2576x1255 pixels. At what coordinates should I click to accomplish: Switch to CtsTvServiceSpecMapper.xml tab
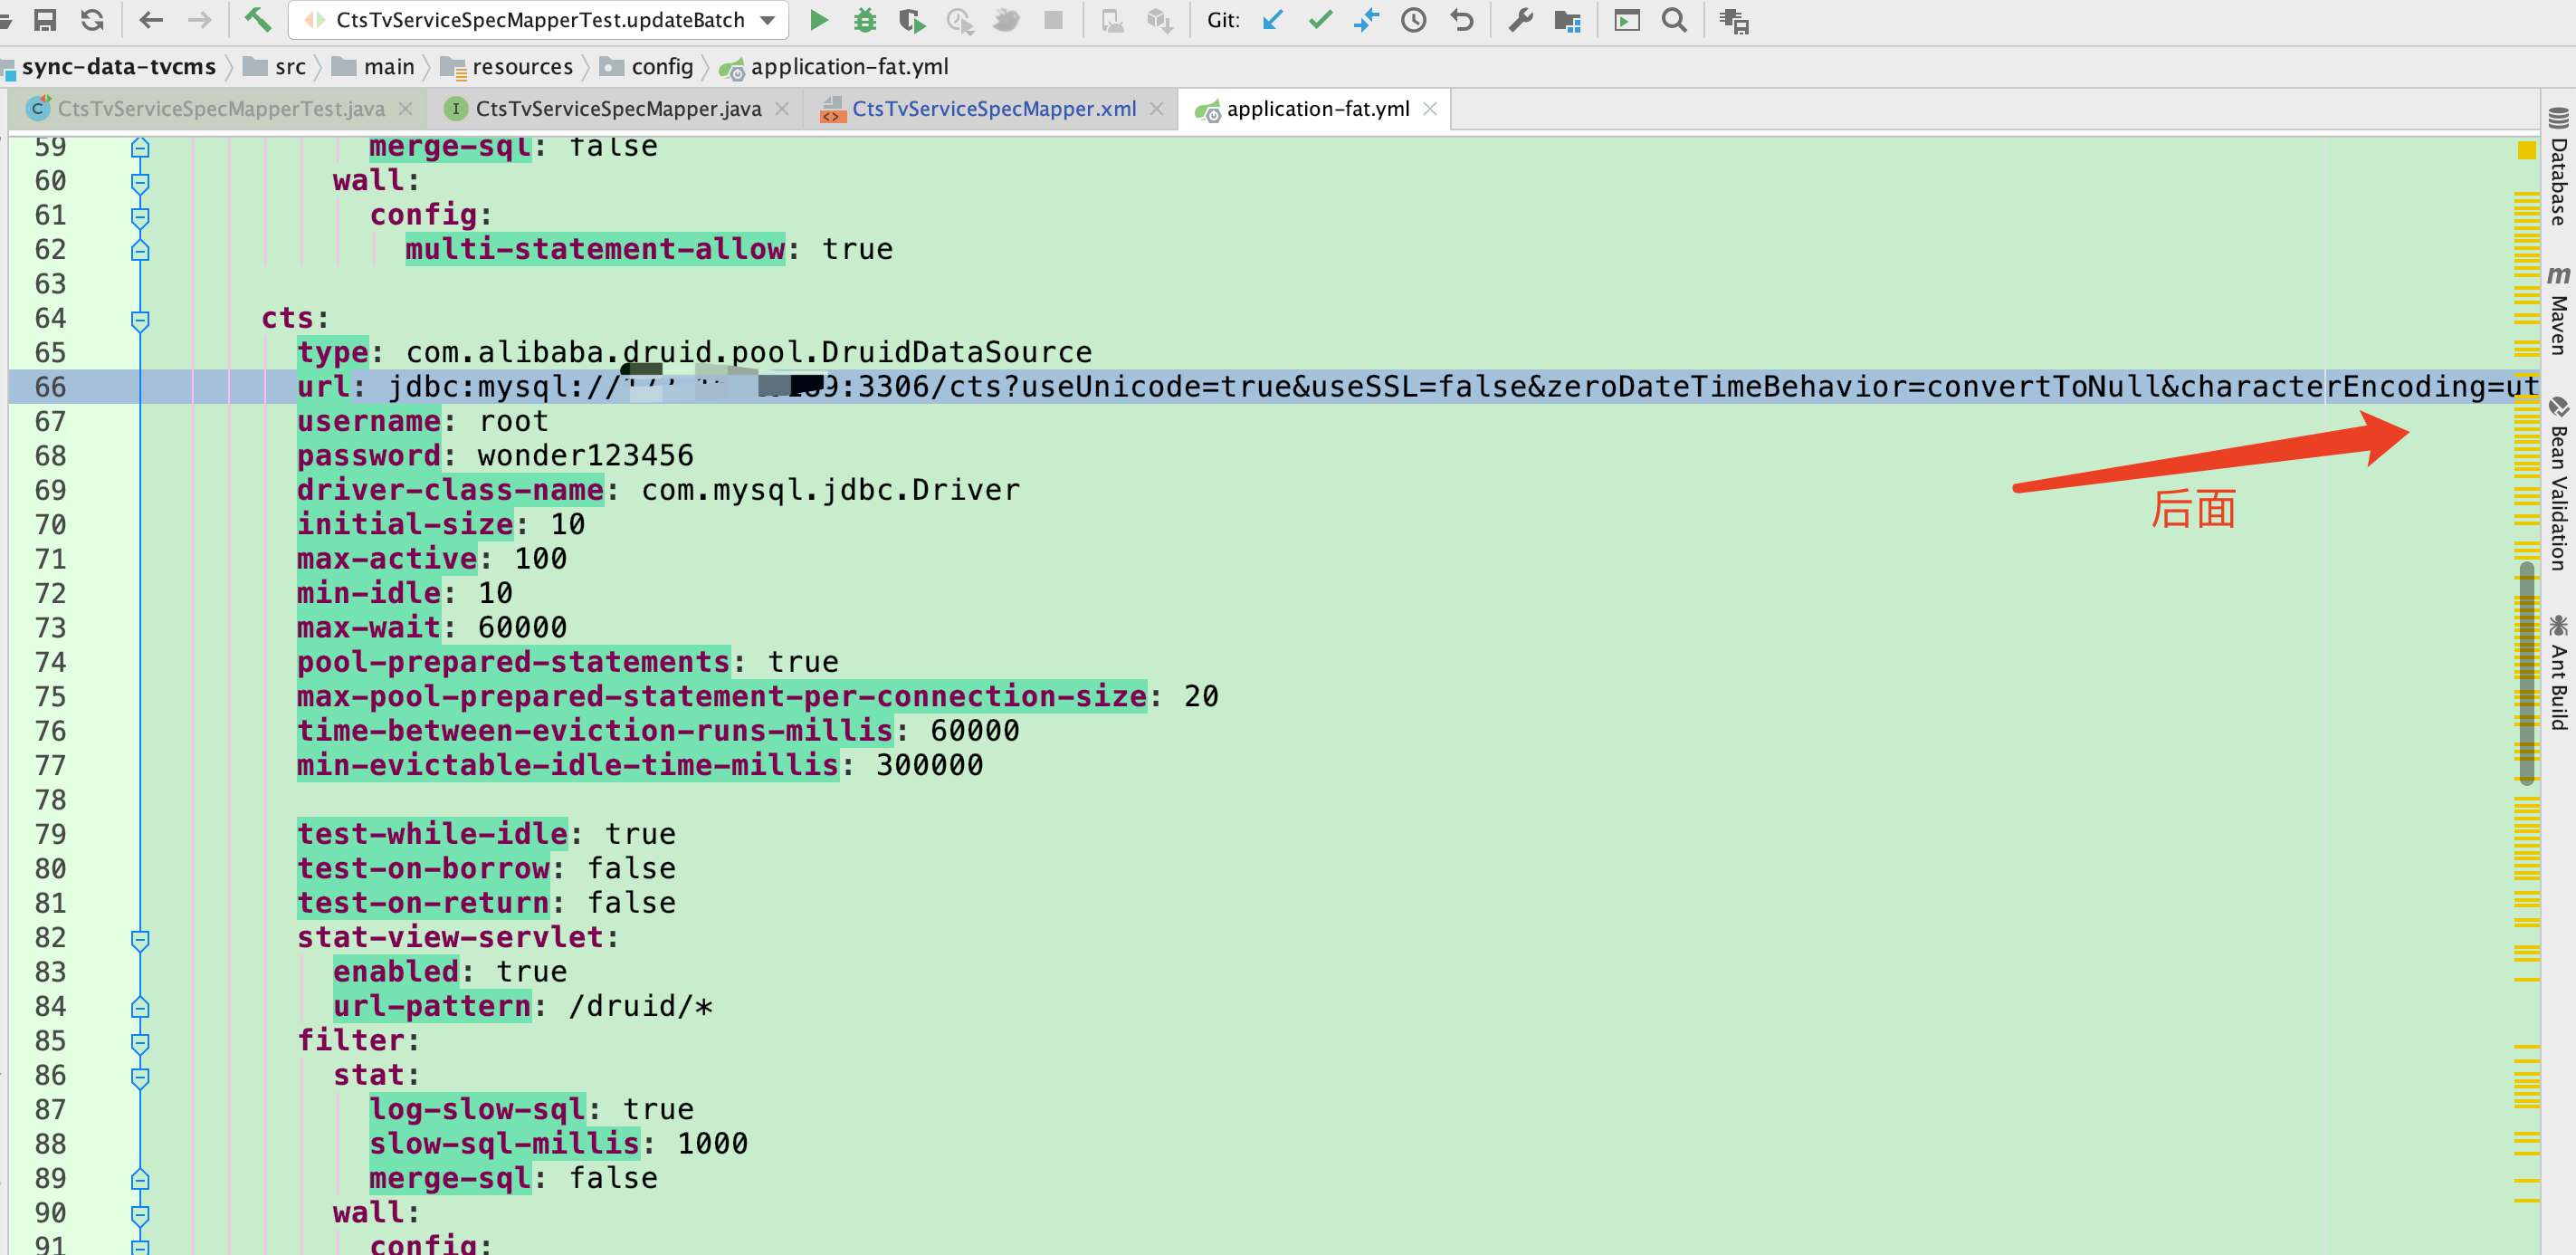(993, 109)
